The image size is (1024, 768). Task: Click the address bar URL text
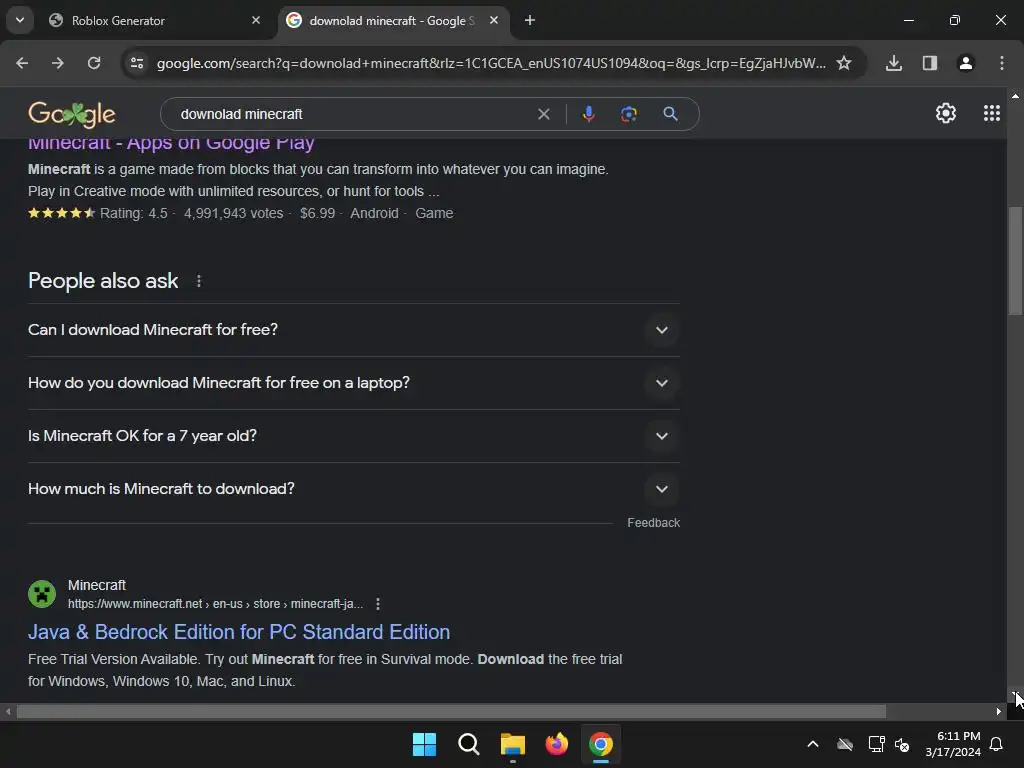click(x=491, y=63)
